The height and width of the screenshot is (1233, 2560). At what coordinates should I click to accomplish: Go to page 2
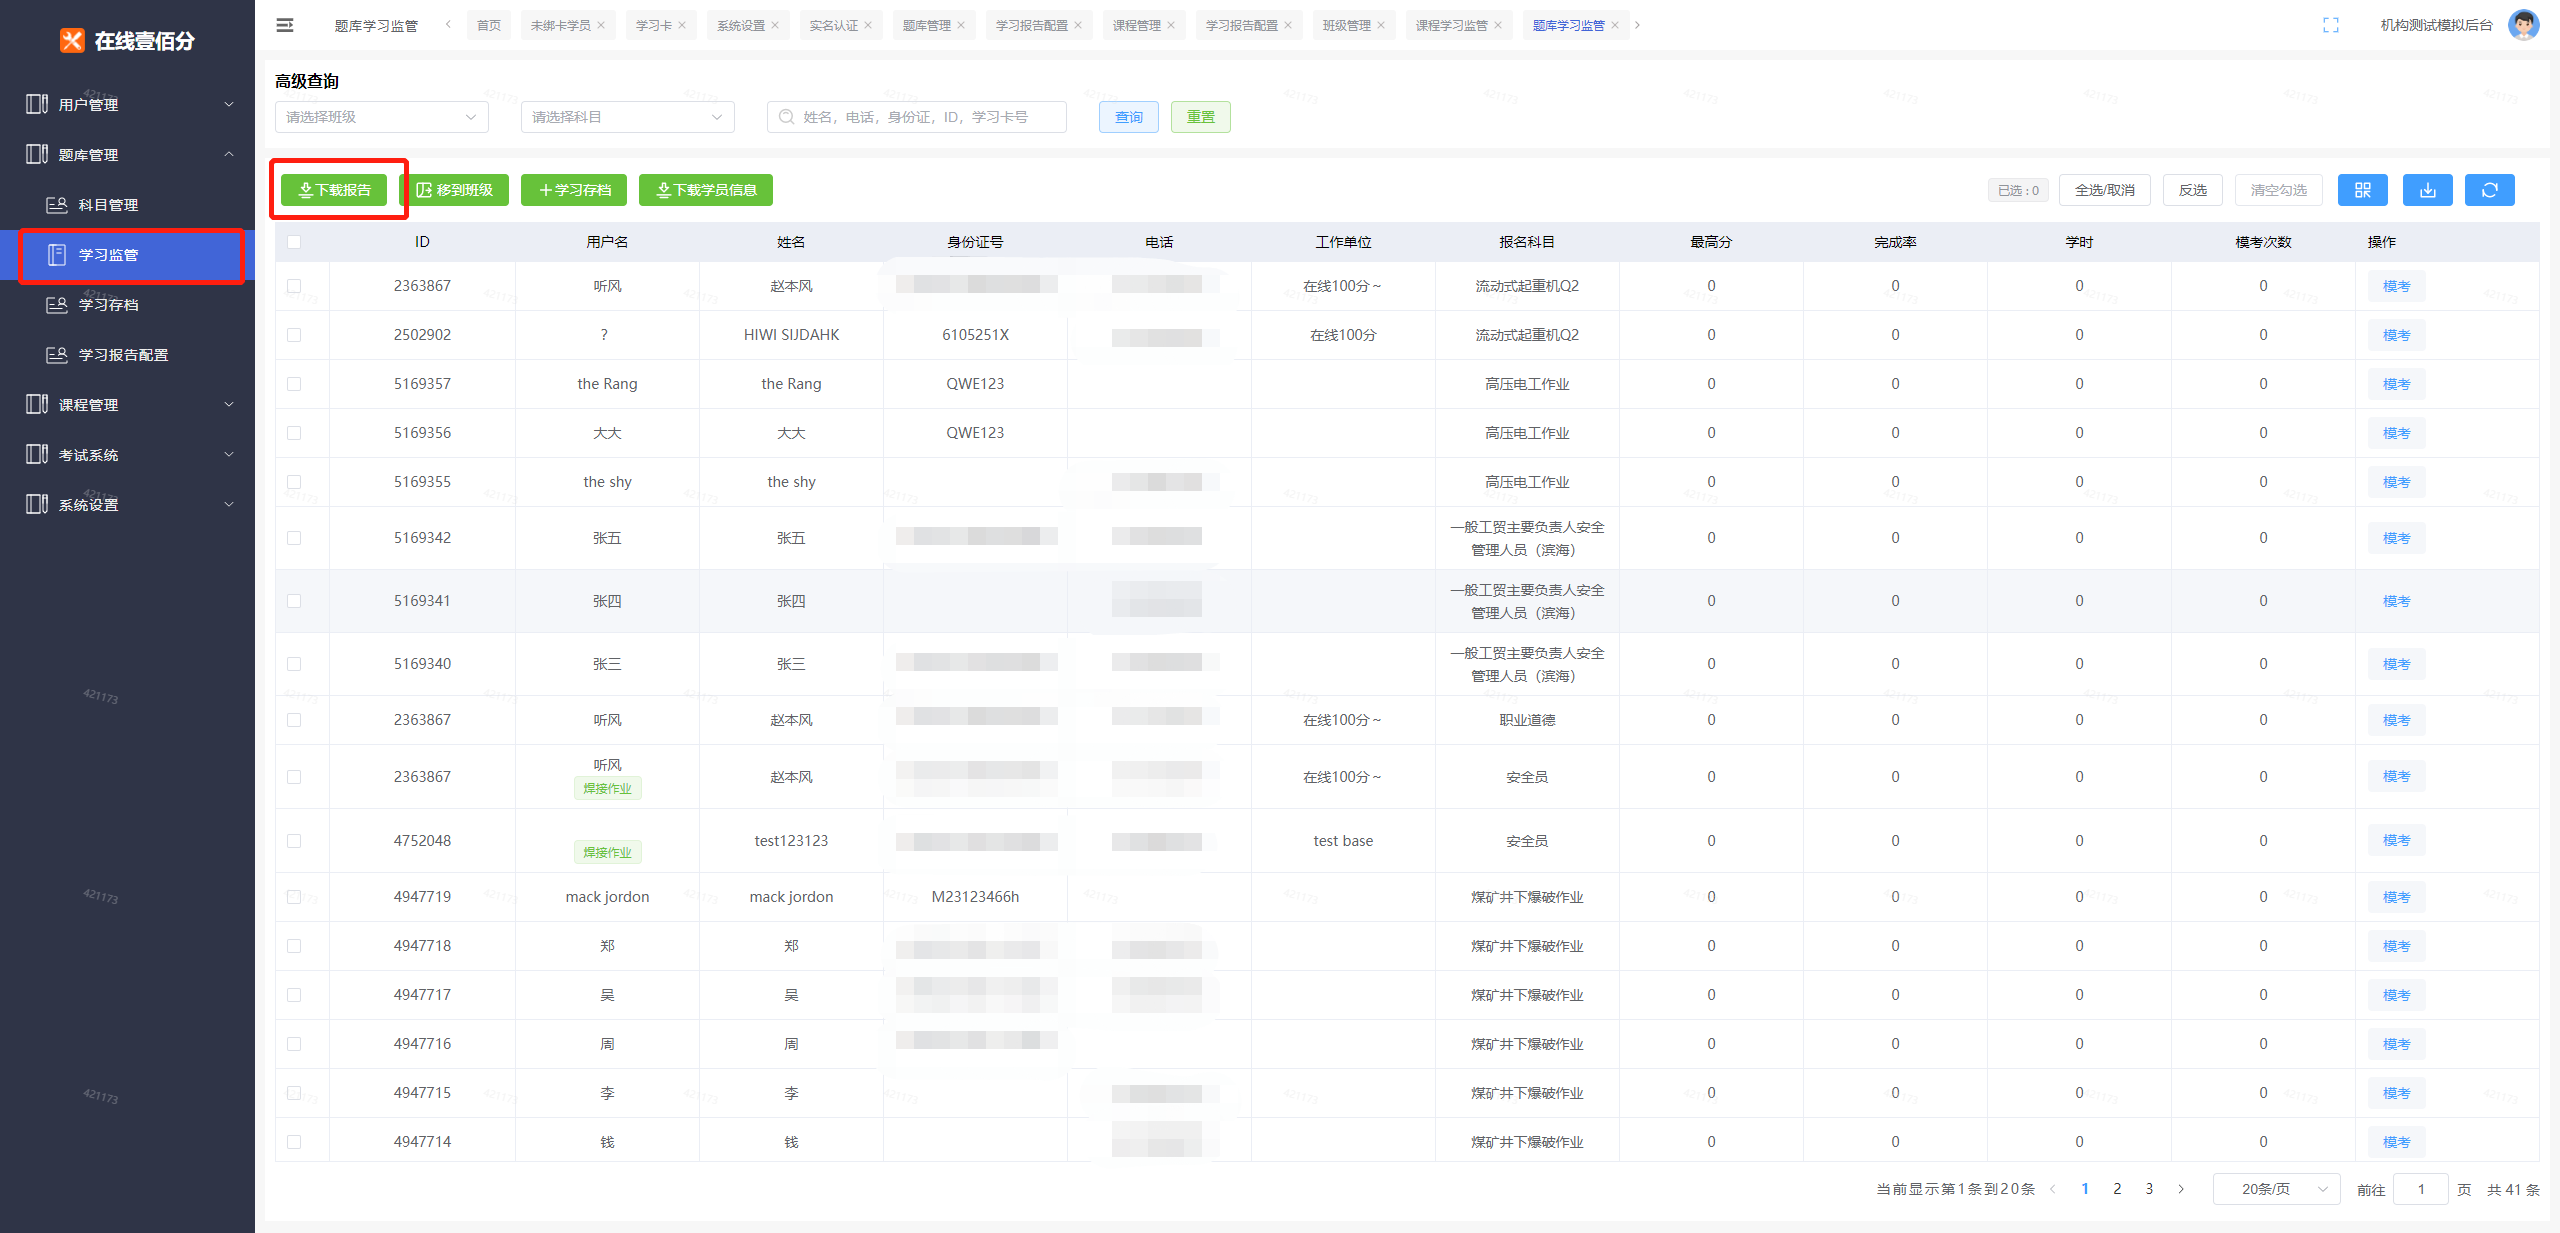(2117, 1189)
